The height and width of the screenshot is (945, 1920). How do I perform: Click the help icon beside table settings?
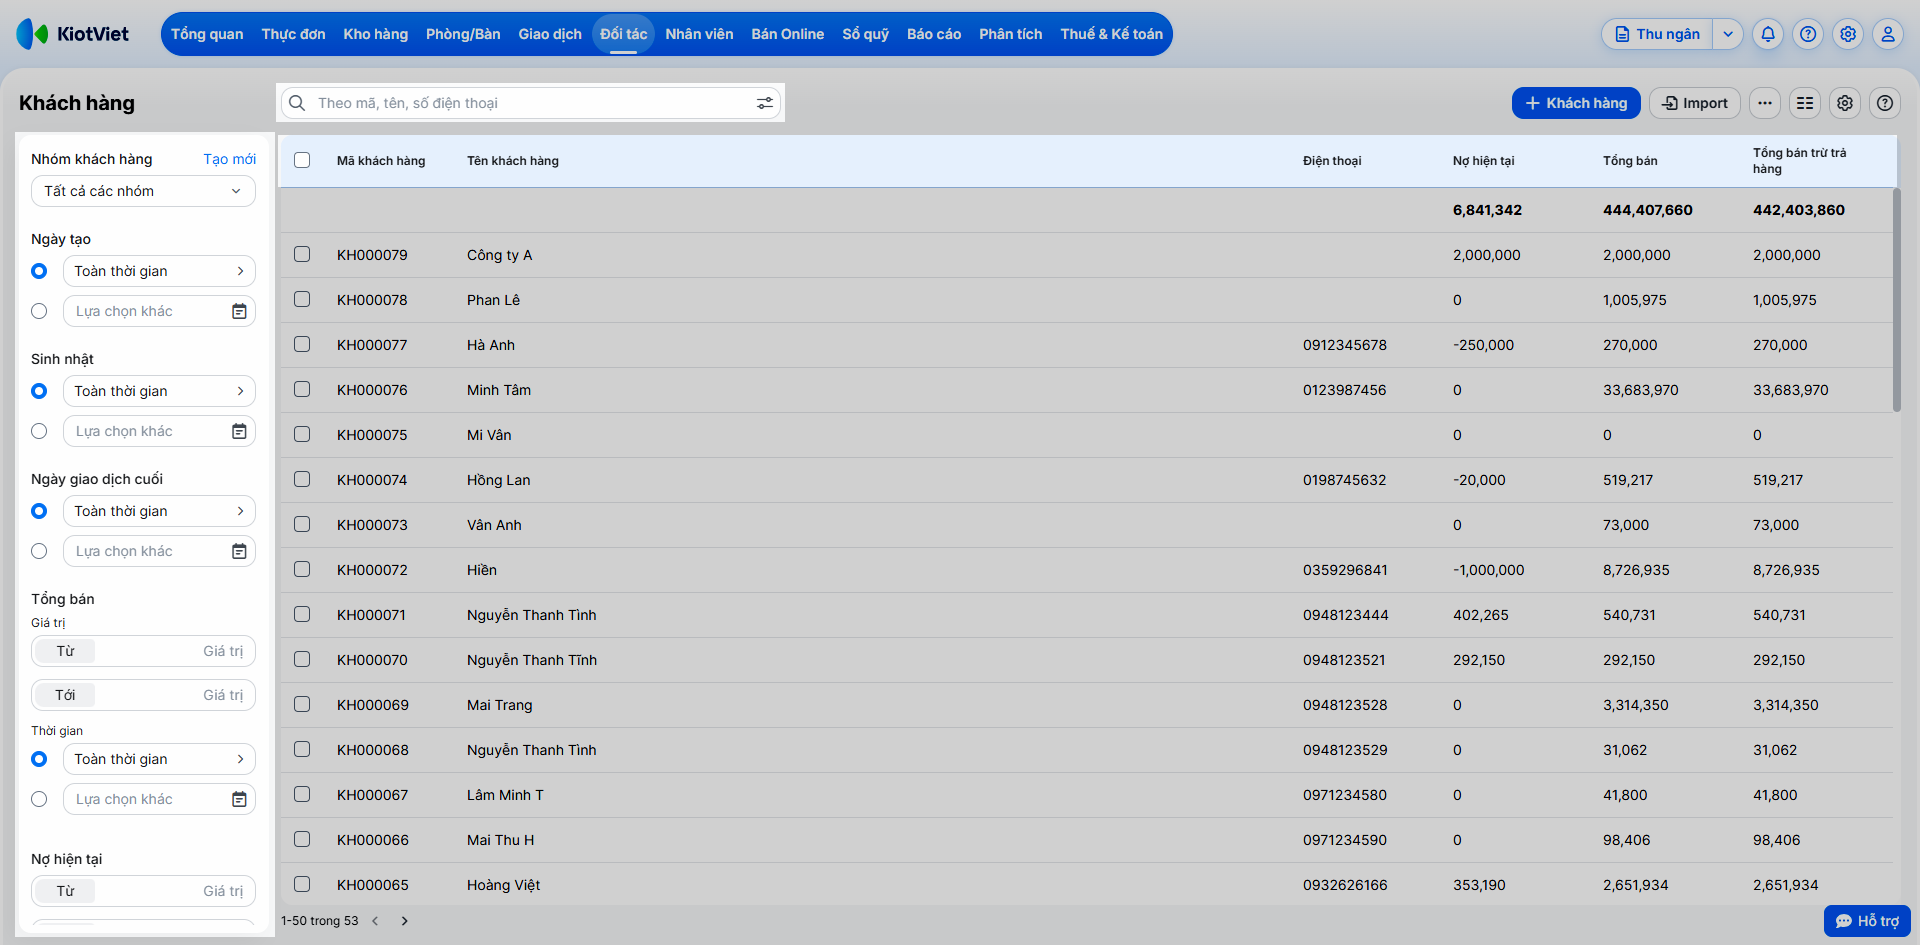[1885, 103]
